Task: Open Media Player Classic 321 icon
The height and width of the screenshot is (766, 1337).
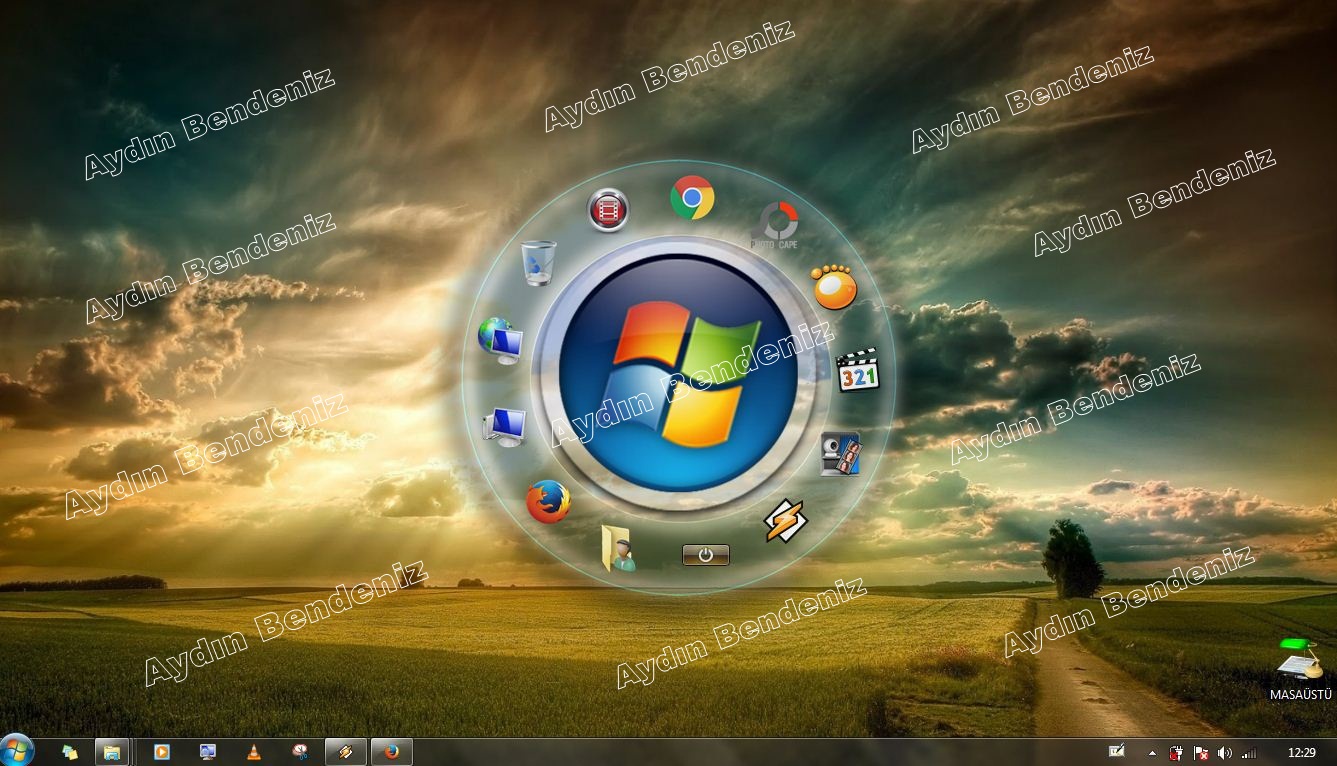Action: pos(857,370)
